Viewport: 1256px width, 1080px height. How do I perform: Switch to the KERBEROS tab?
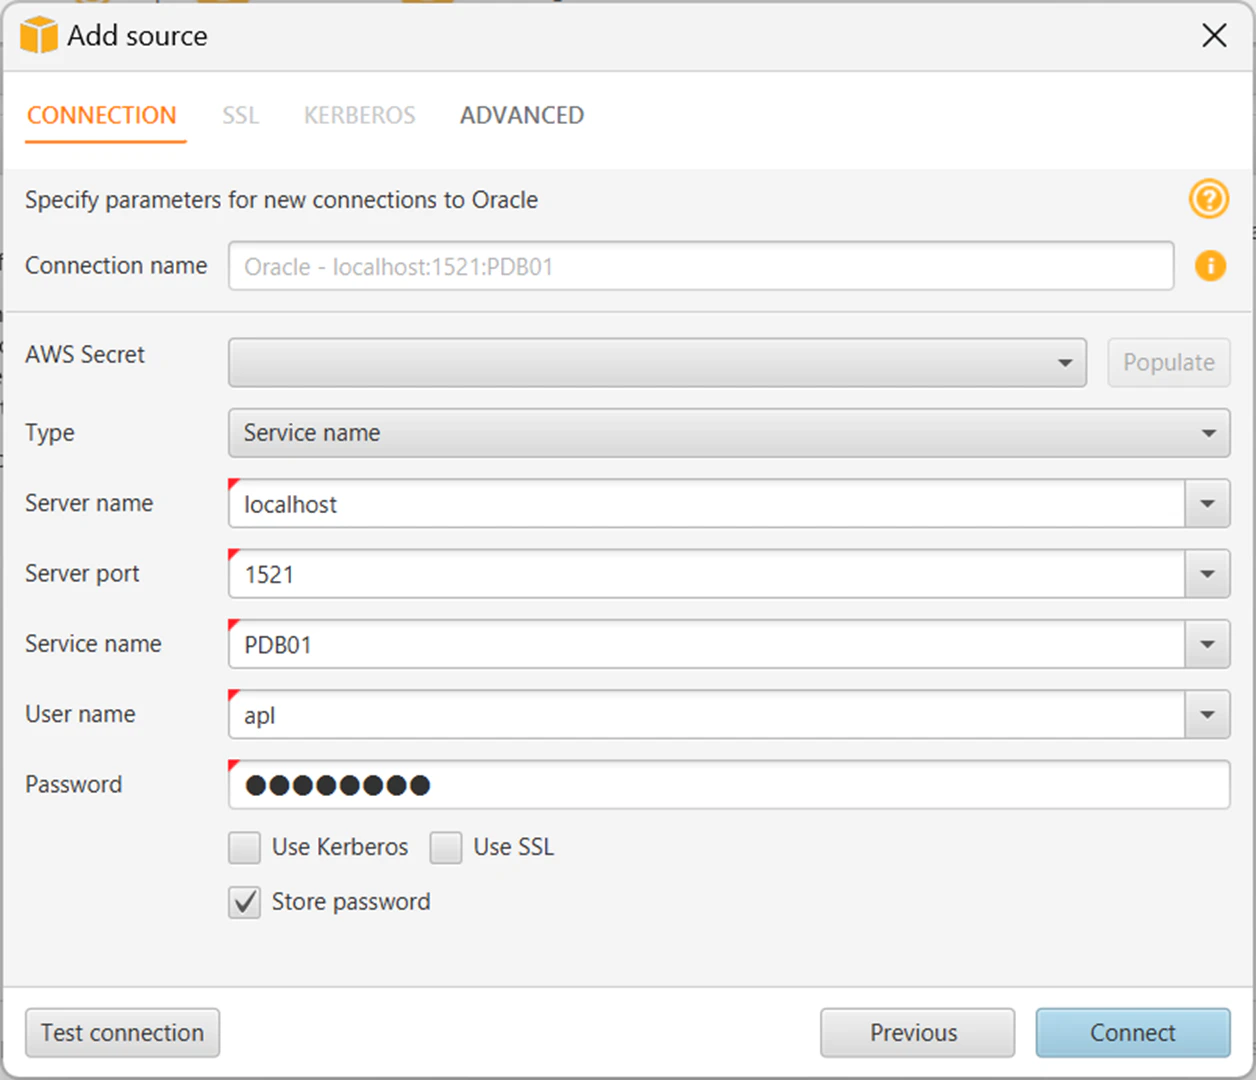click(x=360, y=115)
